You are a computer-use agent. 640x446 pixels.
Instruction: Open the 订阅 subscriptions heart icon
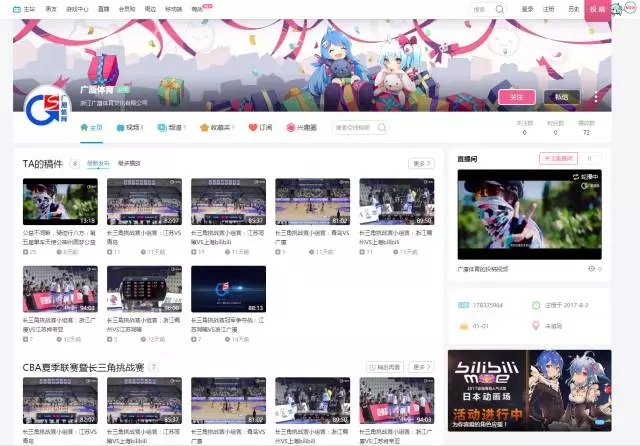pyautogui.click(x=252, y=128)
